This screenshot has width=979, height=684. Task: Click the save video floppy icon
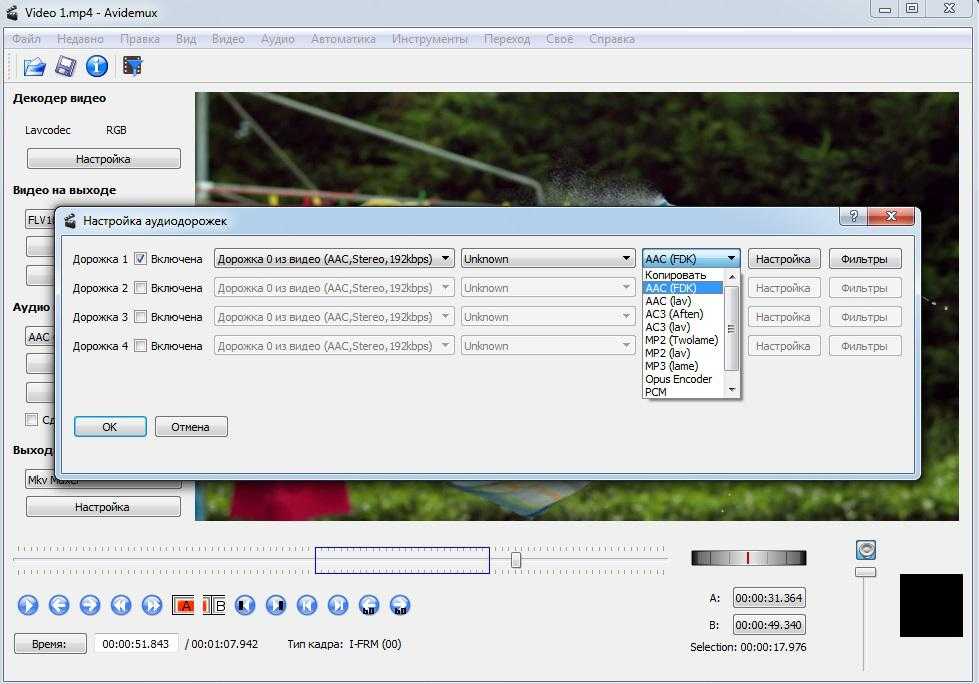tap(66, 67)
